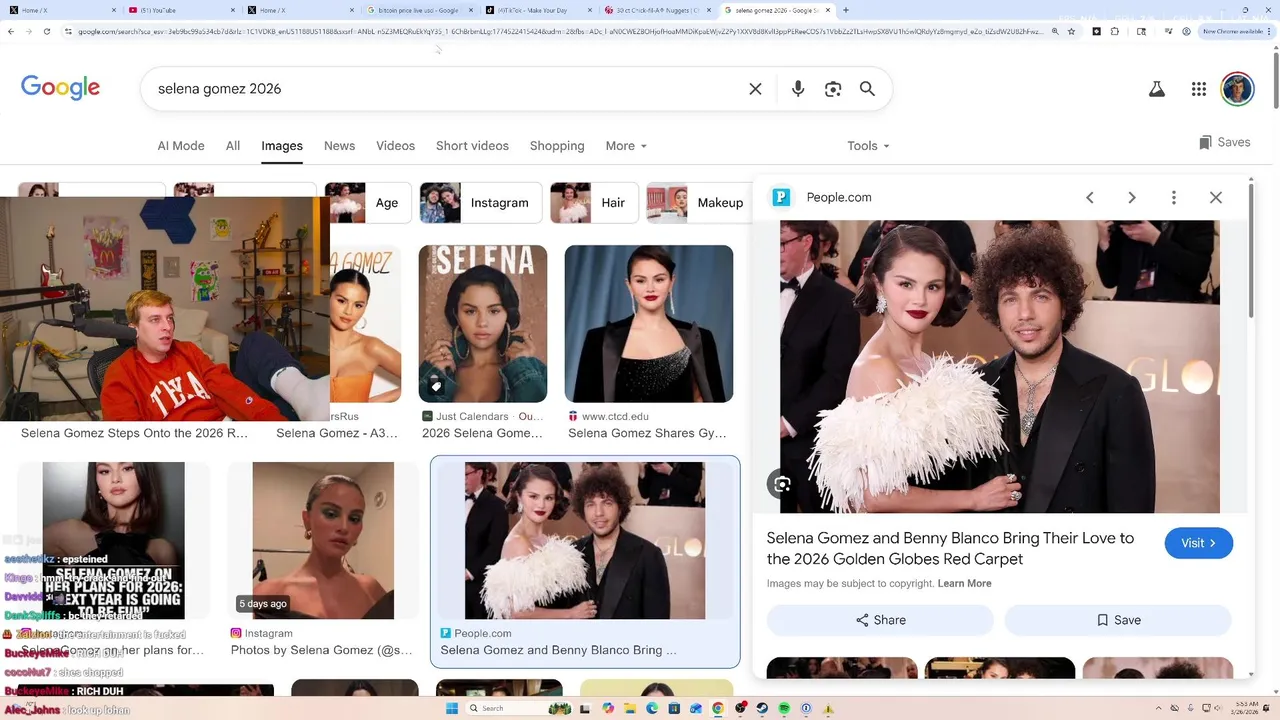
Task: Expand the Tools dropdown
Action: [868, 146]
